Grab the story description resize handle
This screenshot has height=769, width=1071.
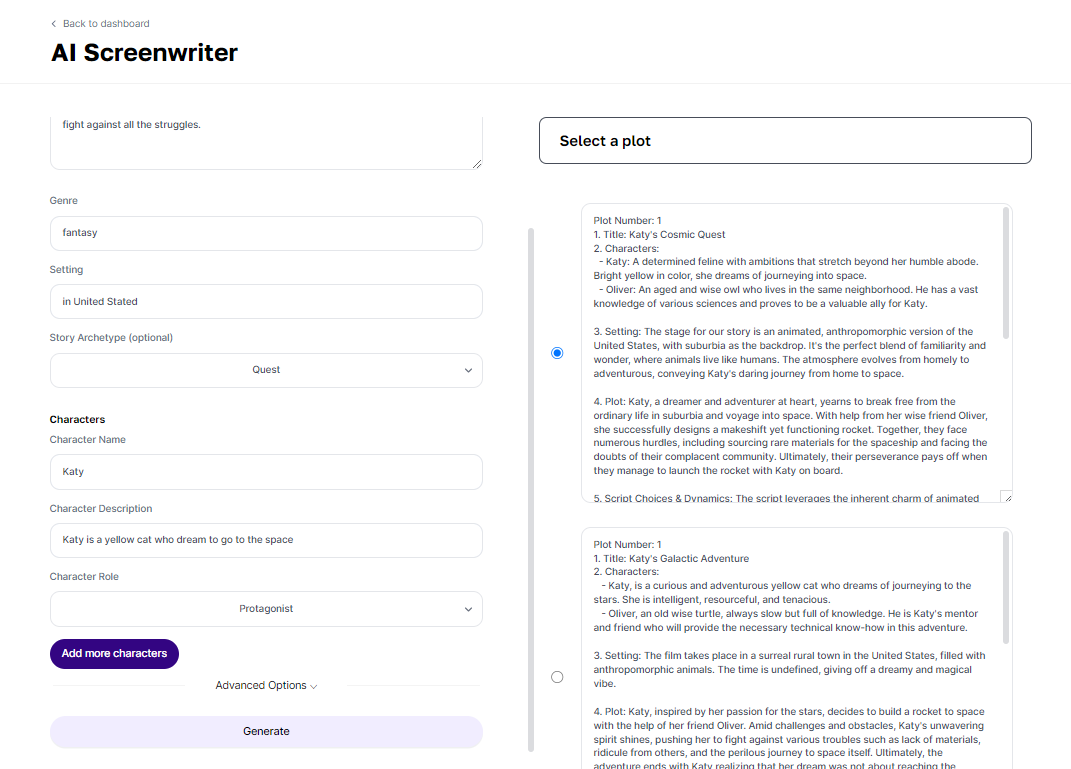pyautogui.click(x=477, y=163)
